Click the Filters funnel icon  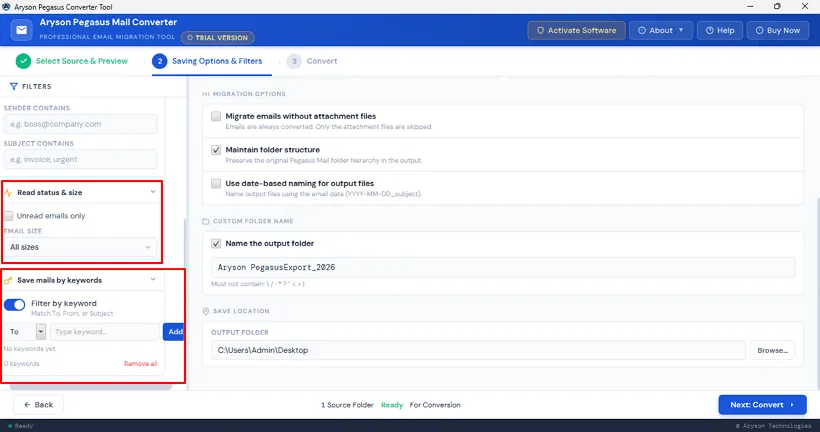point(14,86)
